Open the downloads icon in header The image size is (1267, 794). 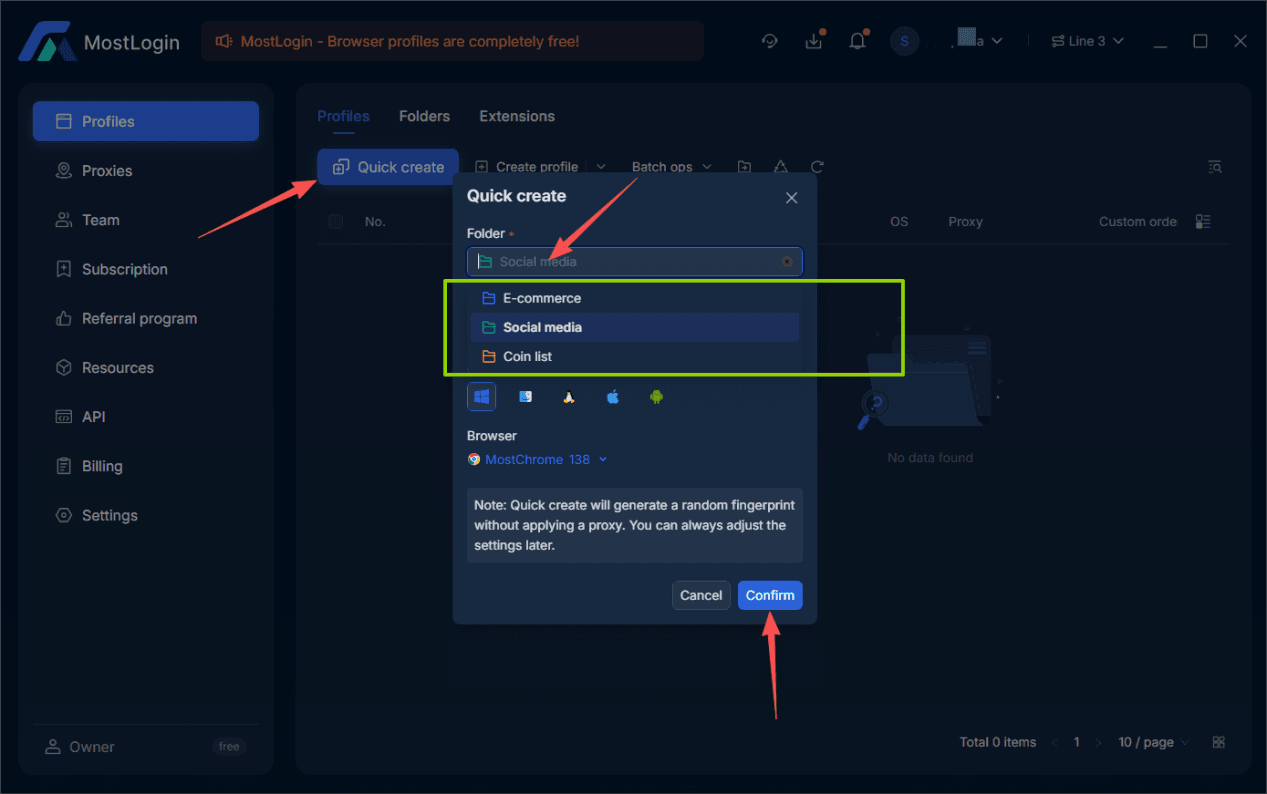click(813, 41)
